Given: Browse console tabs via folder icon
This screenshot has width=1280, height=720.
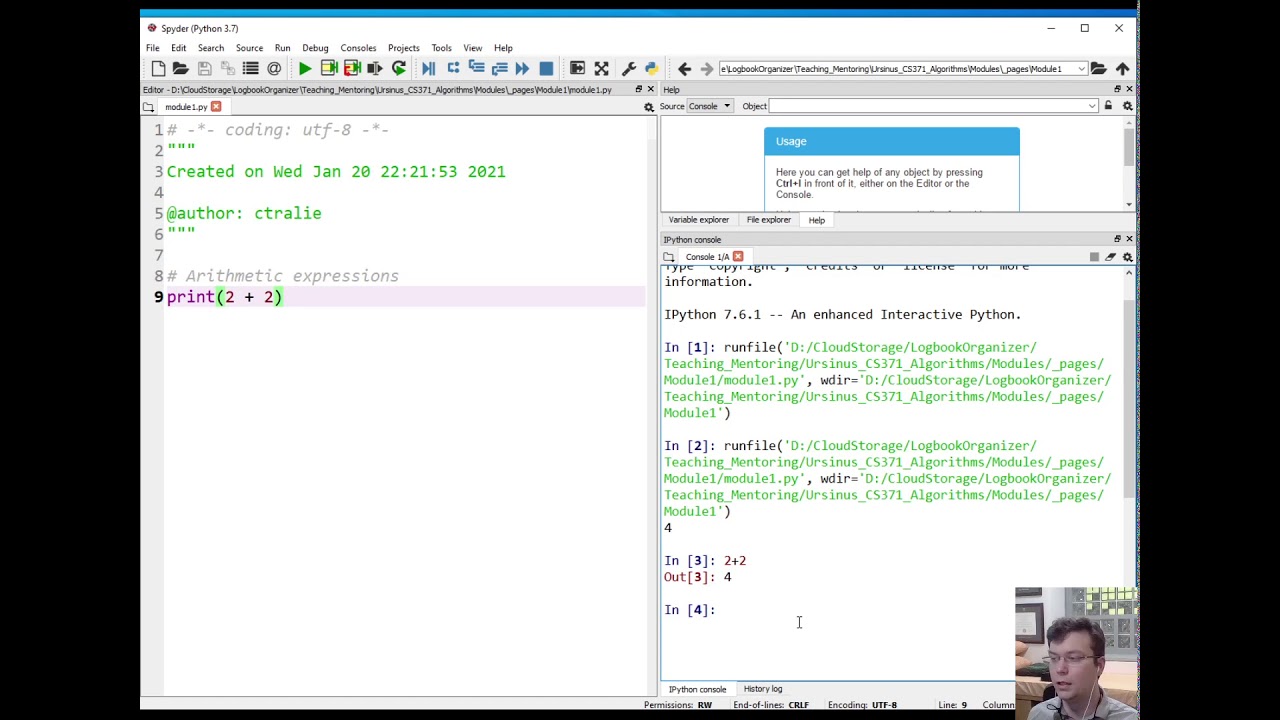Looking at the screenshot, I should point(668,257).
